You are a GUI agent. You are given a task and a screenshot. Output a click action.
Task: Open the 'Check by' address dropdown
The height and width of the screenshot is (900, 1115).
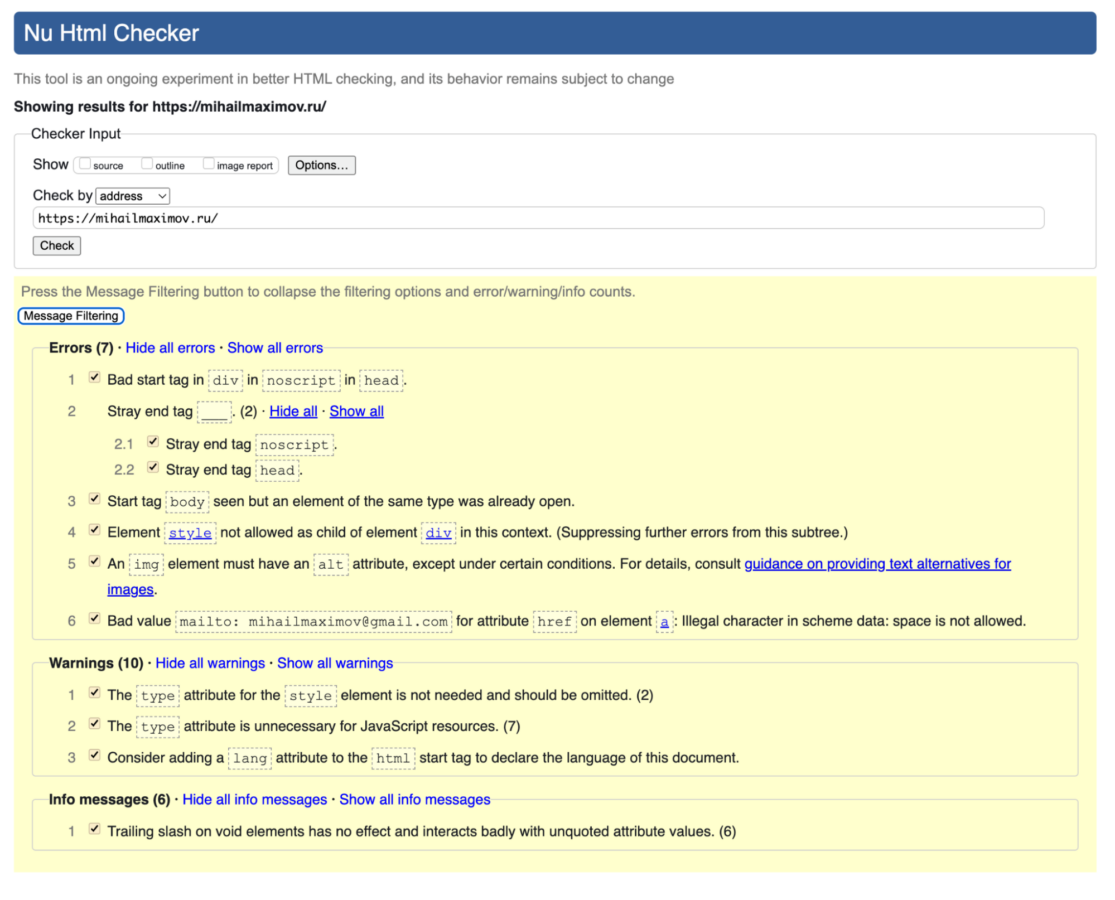133,196
